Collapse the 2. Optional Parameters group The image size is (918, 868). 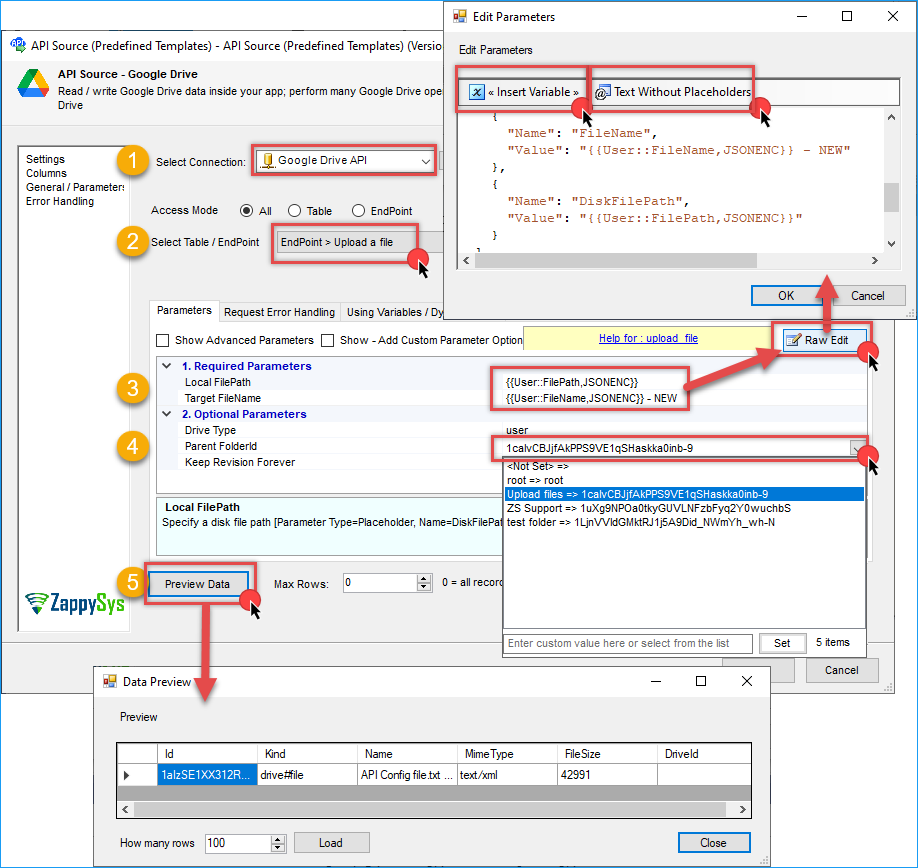[167, 414]
